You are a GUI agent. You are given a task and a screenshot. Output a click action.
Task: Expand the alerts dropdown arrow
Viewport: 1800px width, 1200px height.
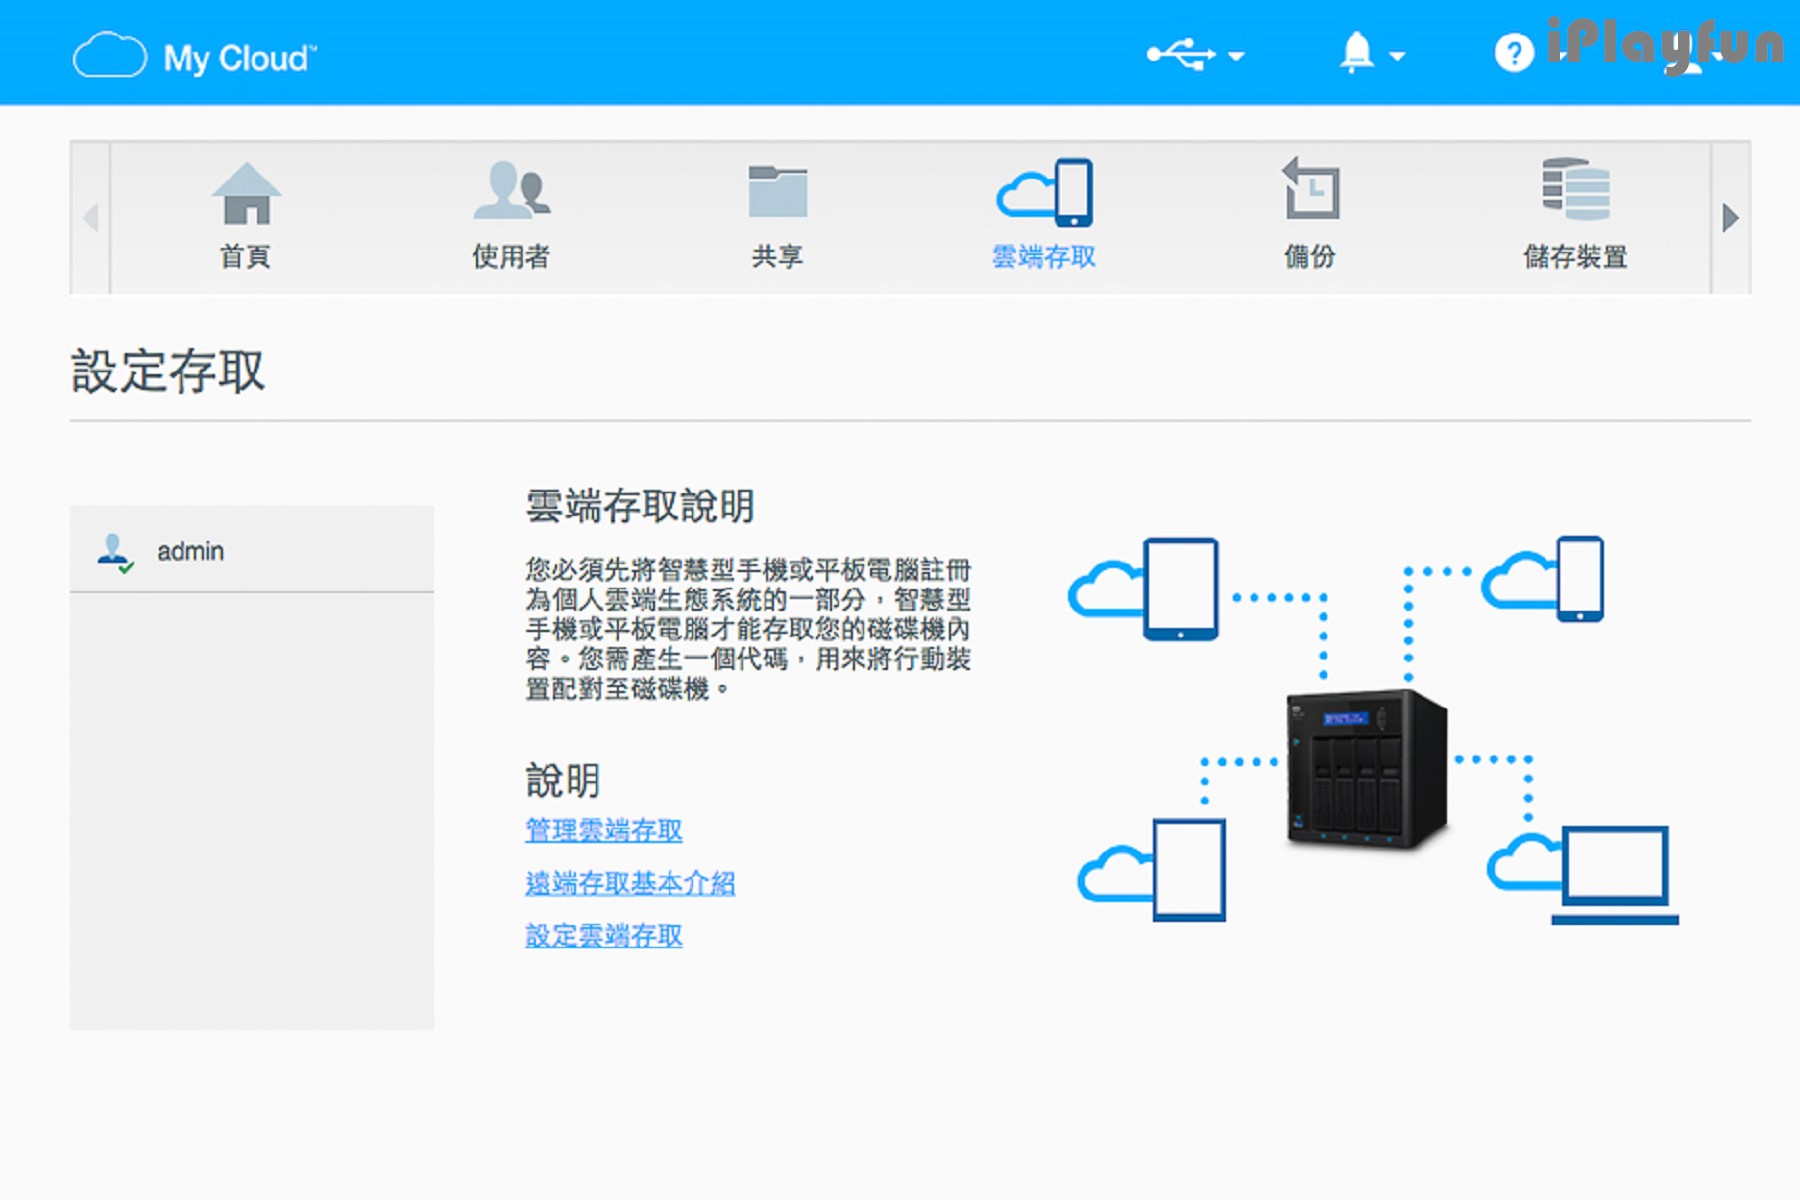pos(1398,57)
